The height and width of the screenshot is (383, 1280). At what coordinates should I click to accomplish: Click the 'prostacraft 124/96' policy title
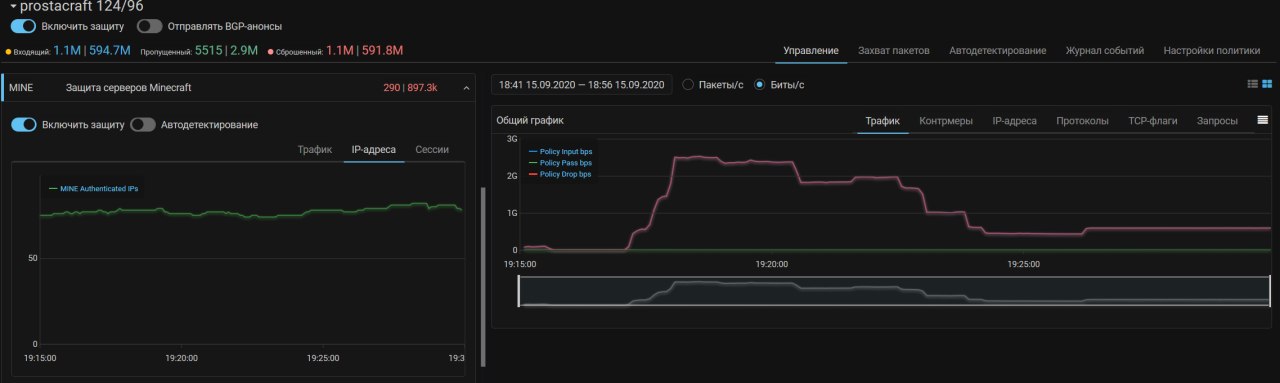click(82, 6)
